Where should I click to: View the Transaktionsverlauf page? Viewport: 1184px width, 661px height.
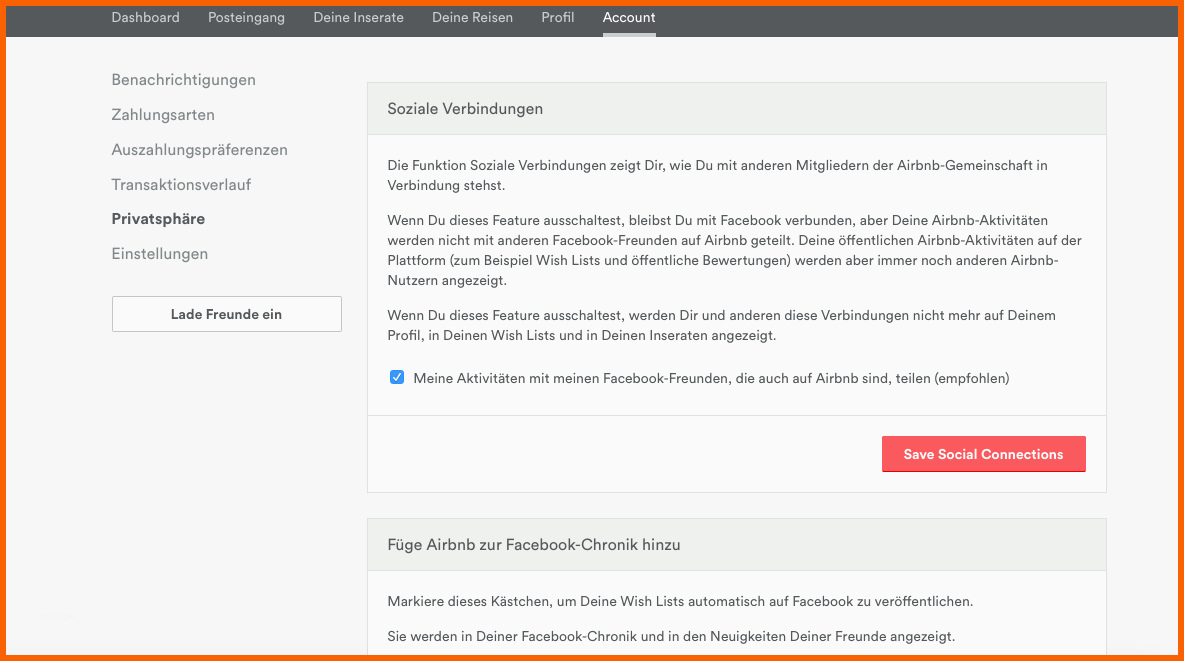(x=181, y=185)
